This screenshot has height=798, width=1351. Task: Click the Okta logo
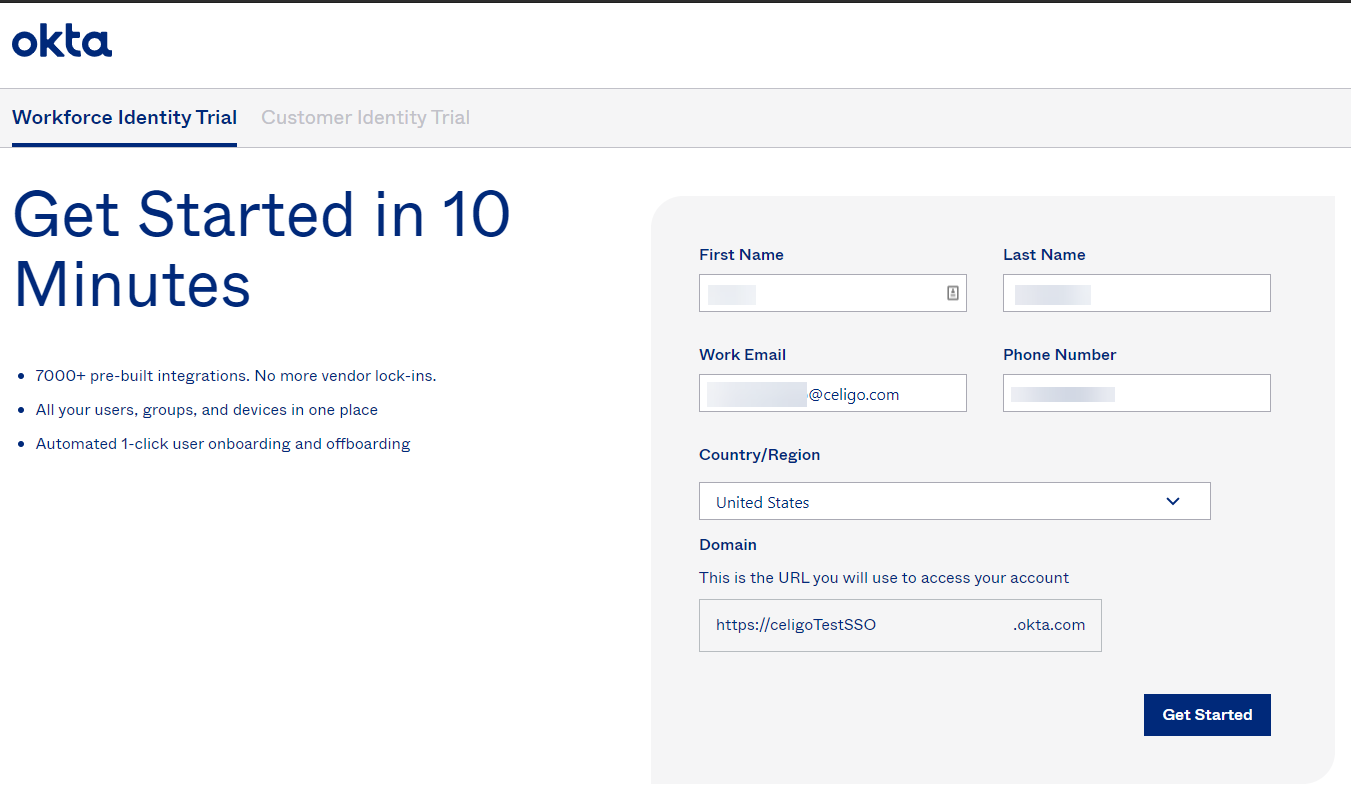click(62, 42)
